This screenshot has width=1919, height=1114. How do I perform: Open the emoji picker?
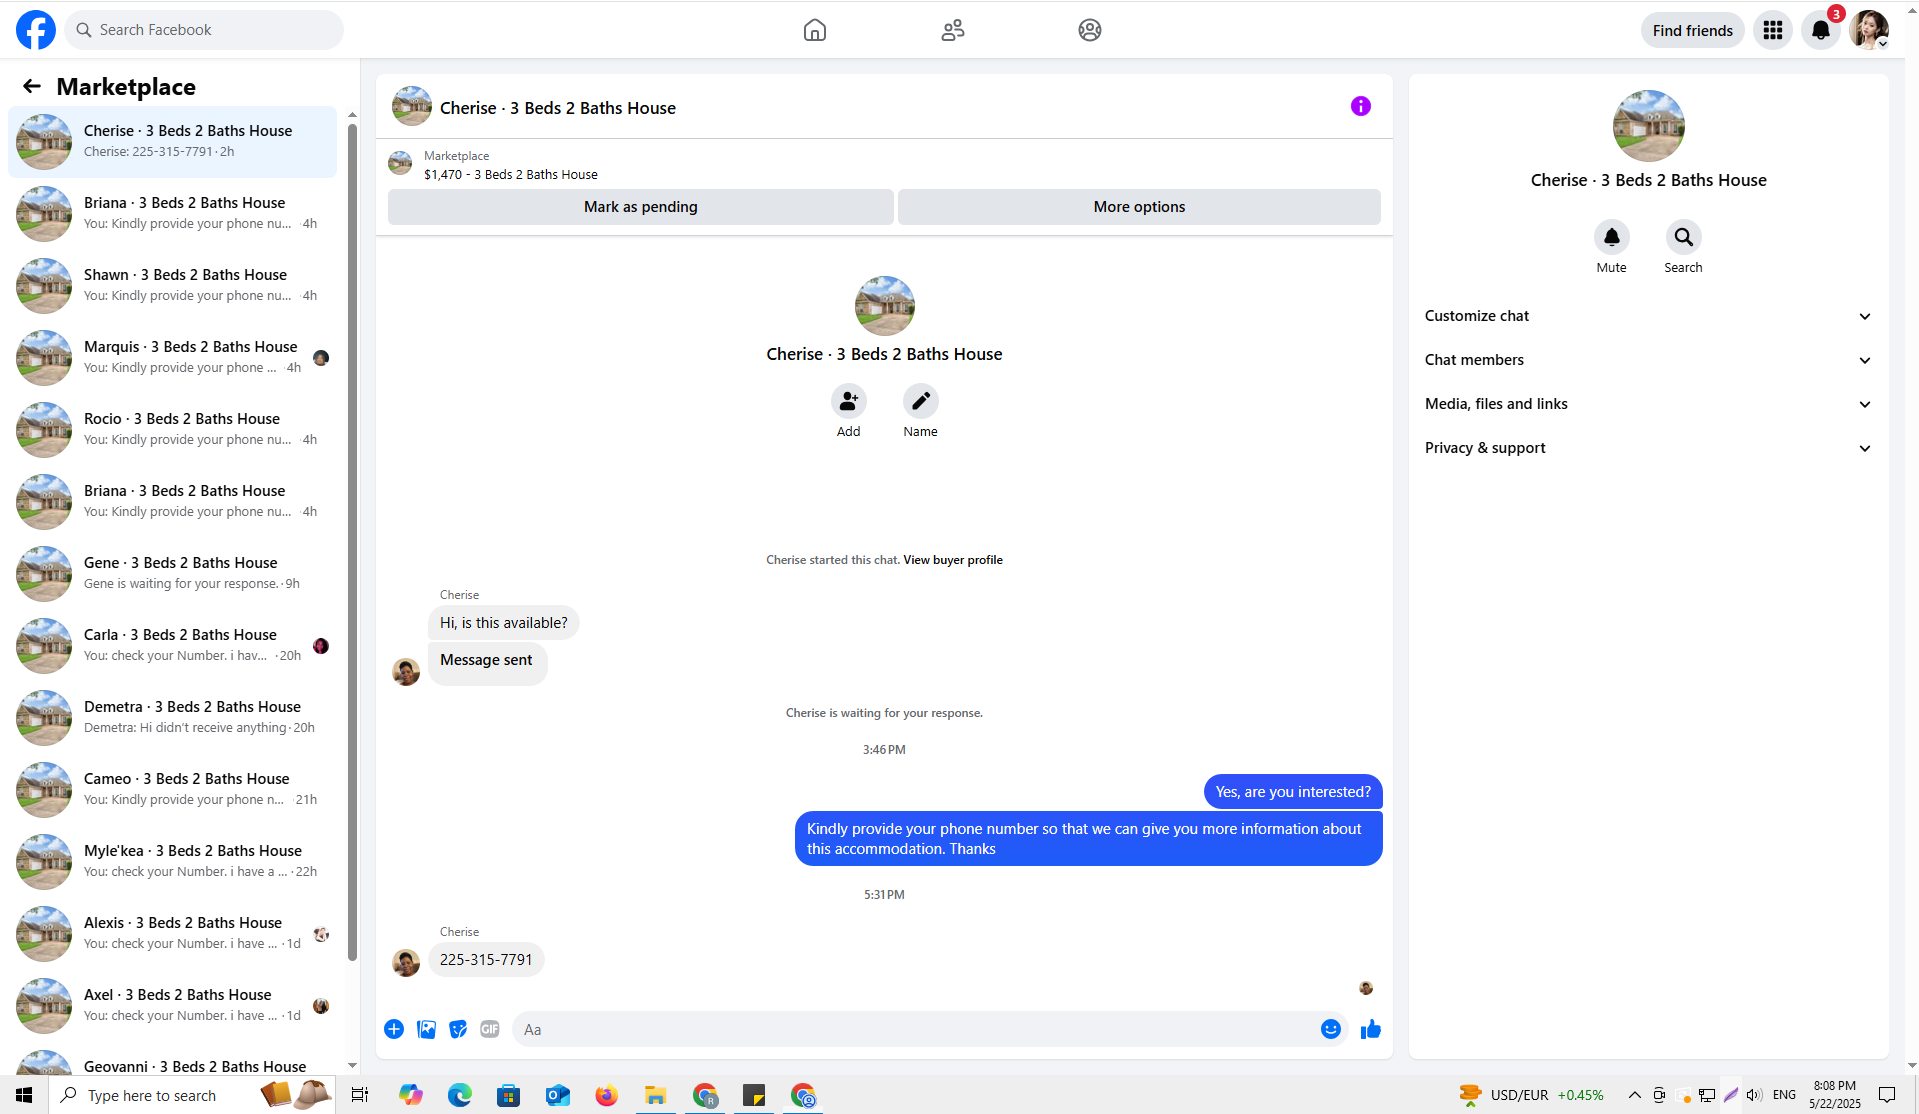coord(1331,1029)
